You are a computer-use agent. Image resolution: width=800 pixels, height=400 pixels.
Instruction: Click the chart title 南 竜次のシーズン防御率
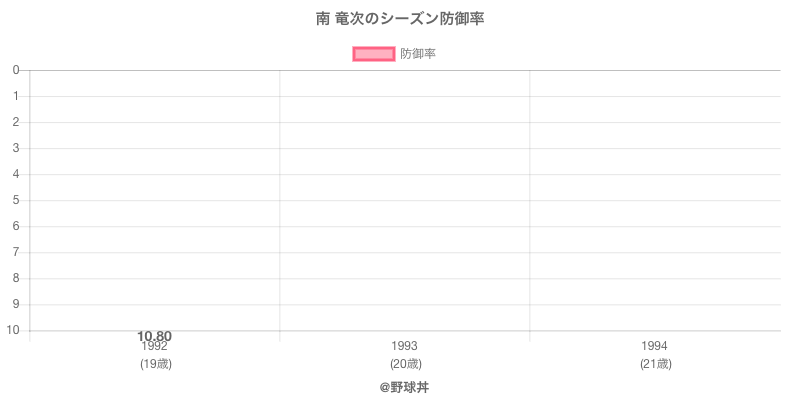pyautogui.click(x=400, y=19)
